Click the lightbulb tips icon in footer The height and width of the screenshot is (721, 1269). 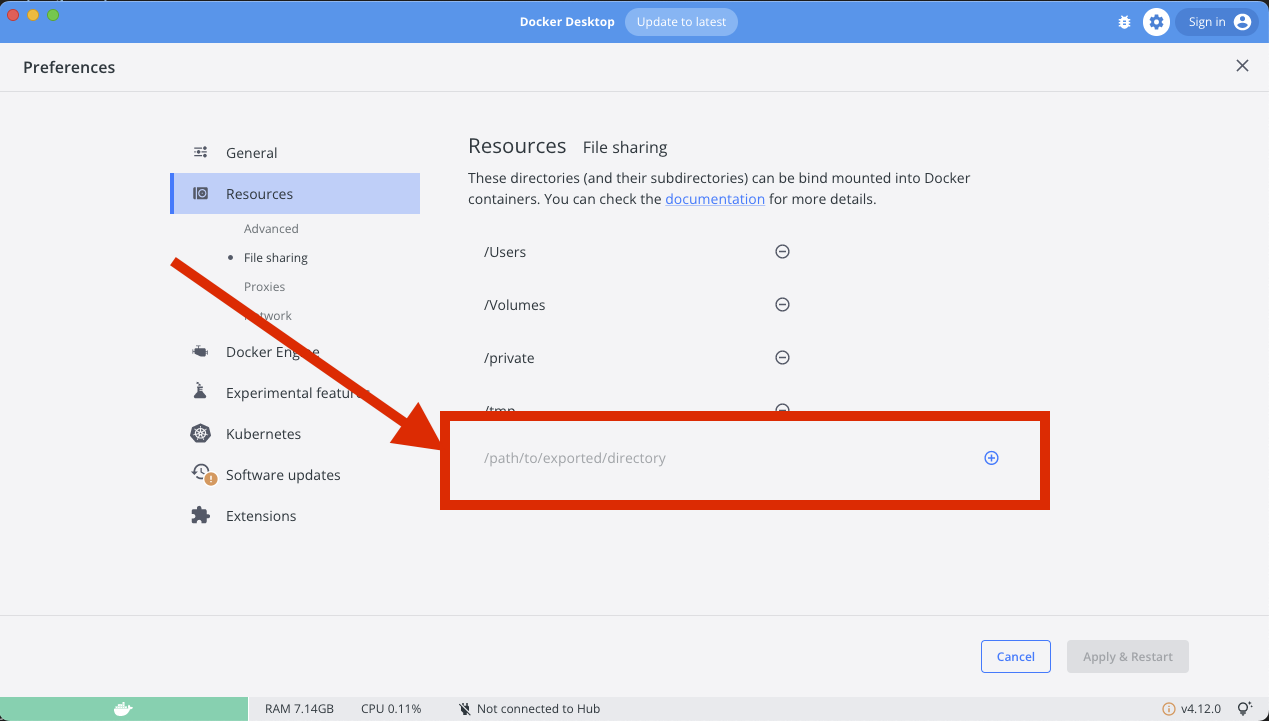[1245, 709]
